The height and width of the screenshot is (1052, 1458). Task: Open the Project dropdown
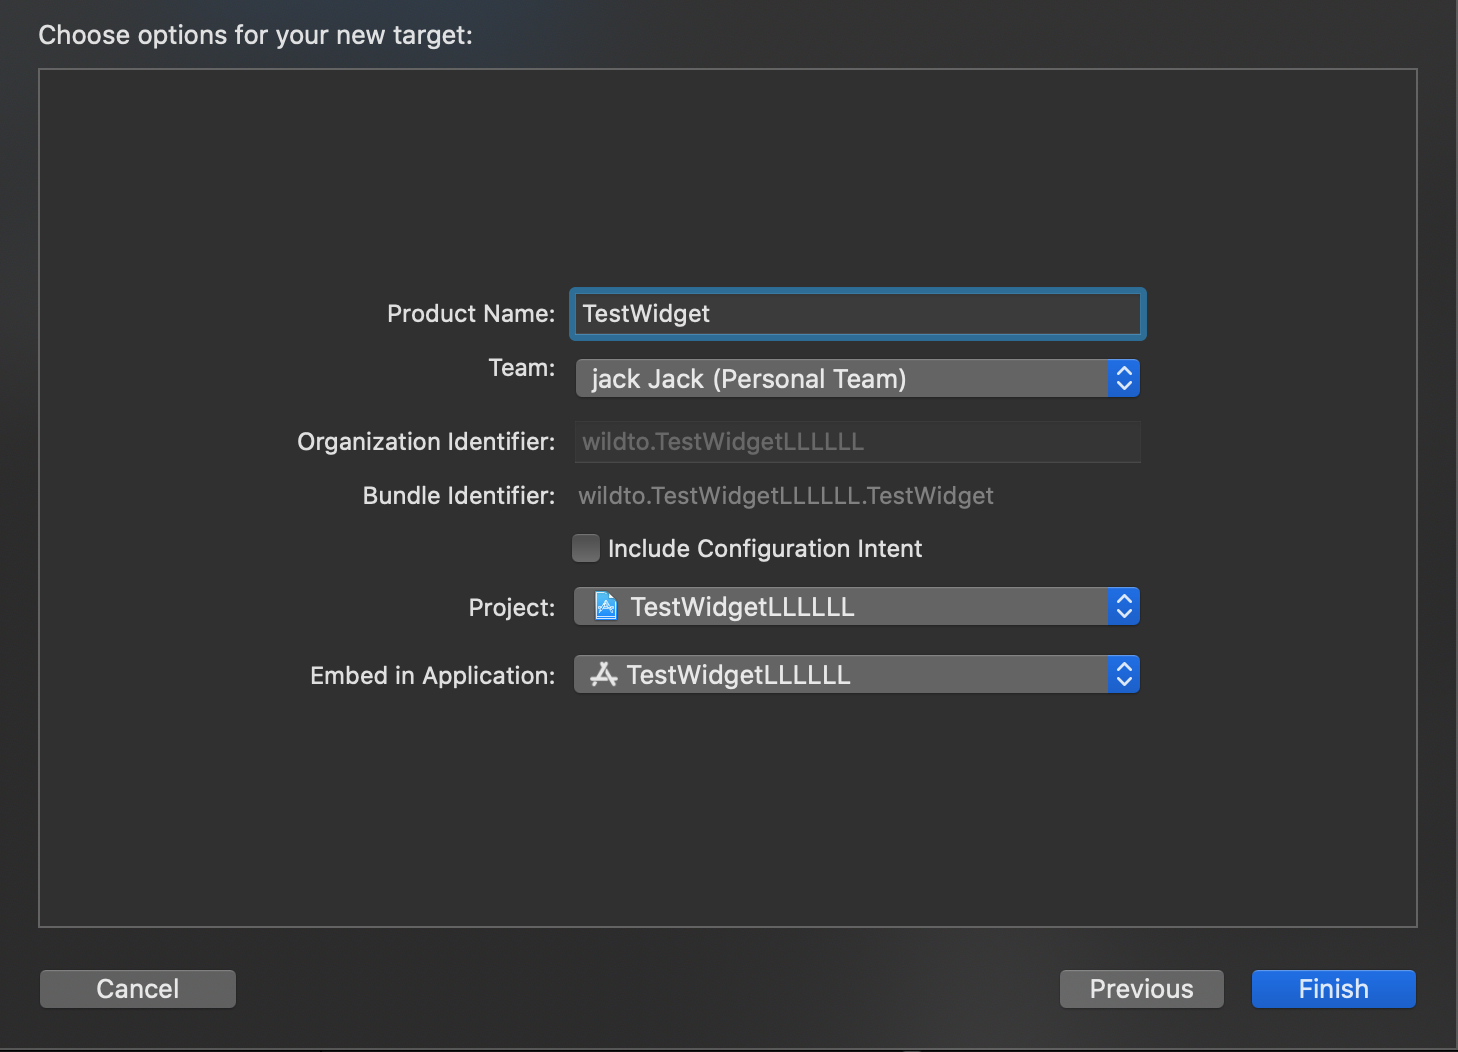click(857, 607)
